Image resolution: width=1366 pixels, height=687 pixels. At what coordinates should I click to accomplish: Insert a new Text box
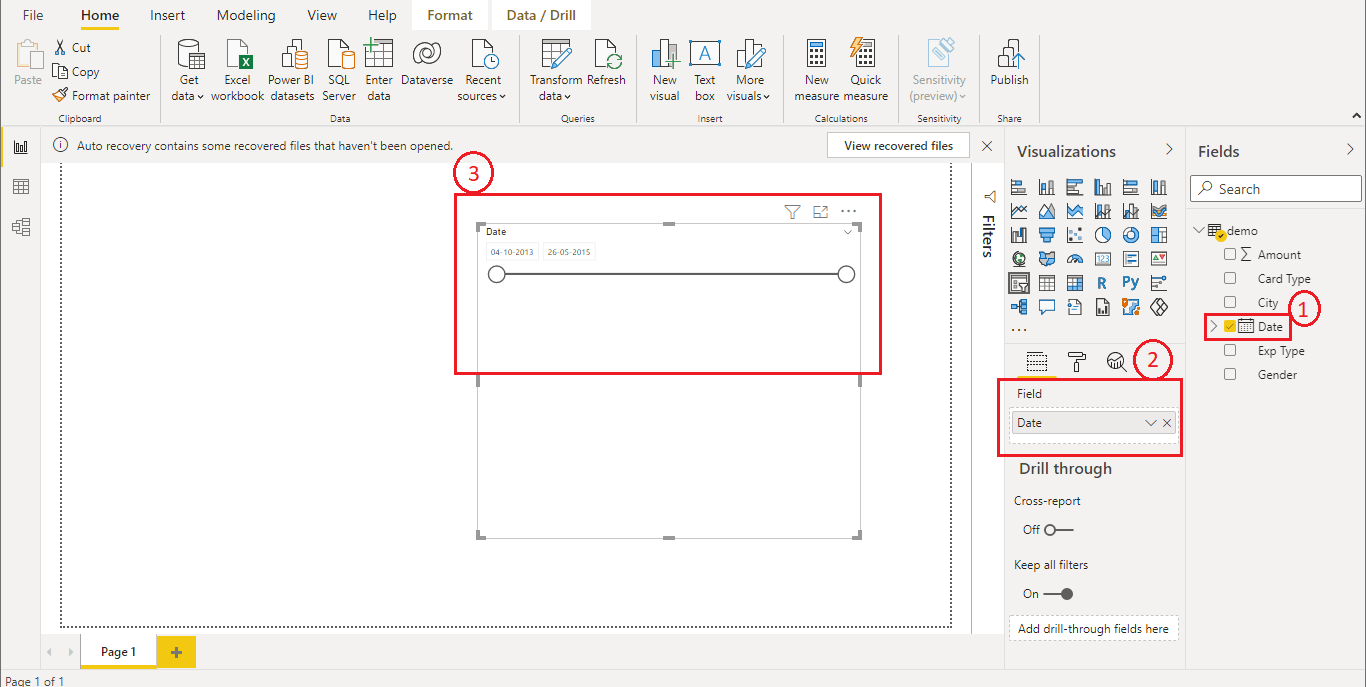click(x=705, y=57)
